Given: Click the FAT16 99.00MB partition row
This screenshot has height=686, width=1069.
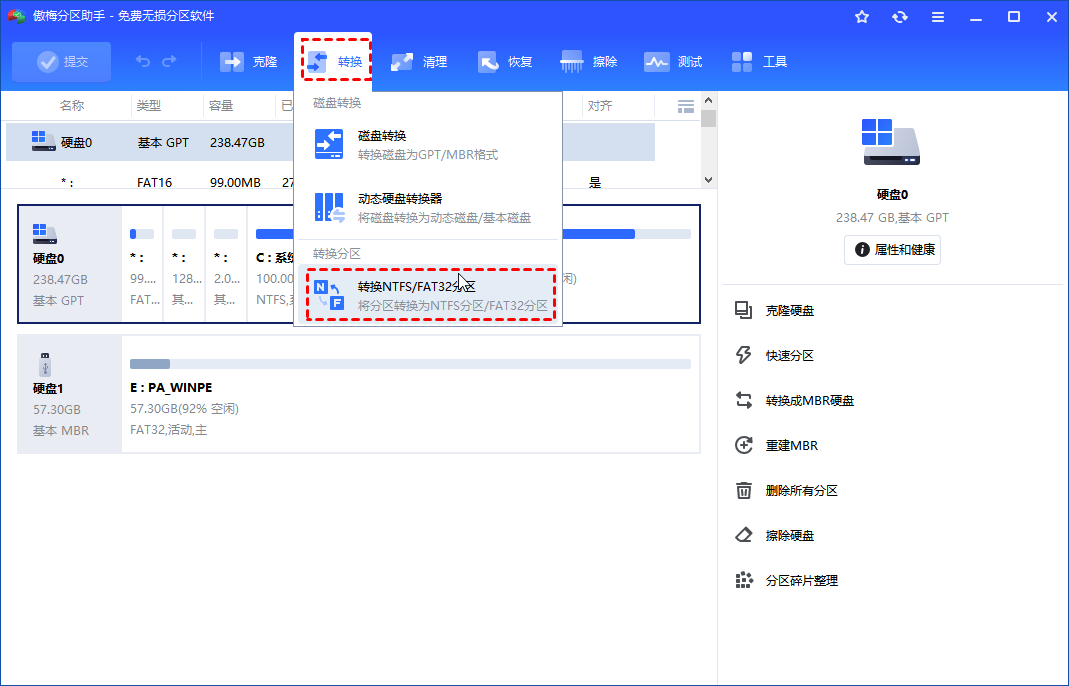Looking at the screenshot, I should (x=330, y=182).
